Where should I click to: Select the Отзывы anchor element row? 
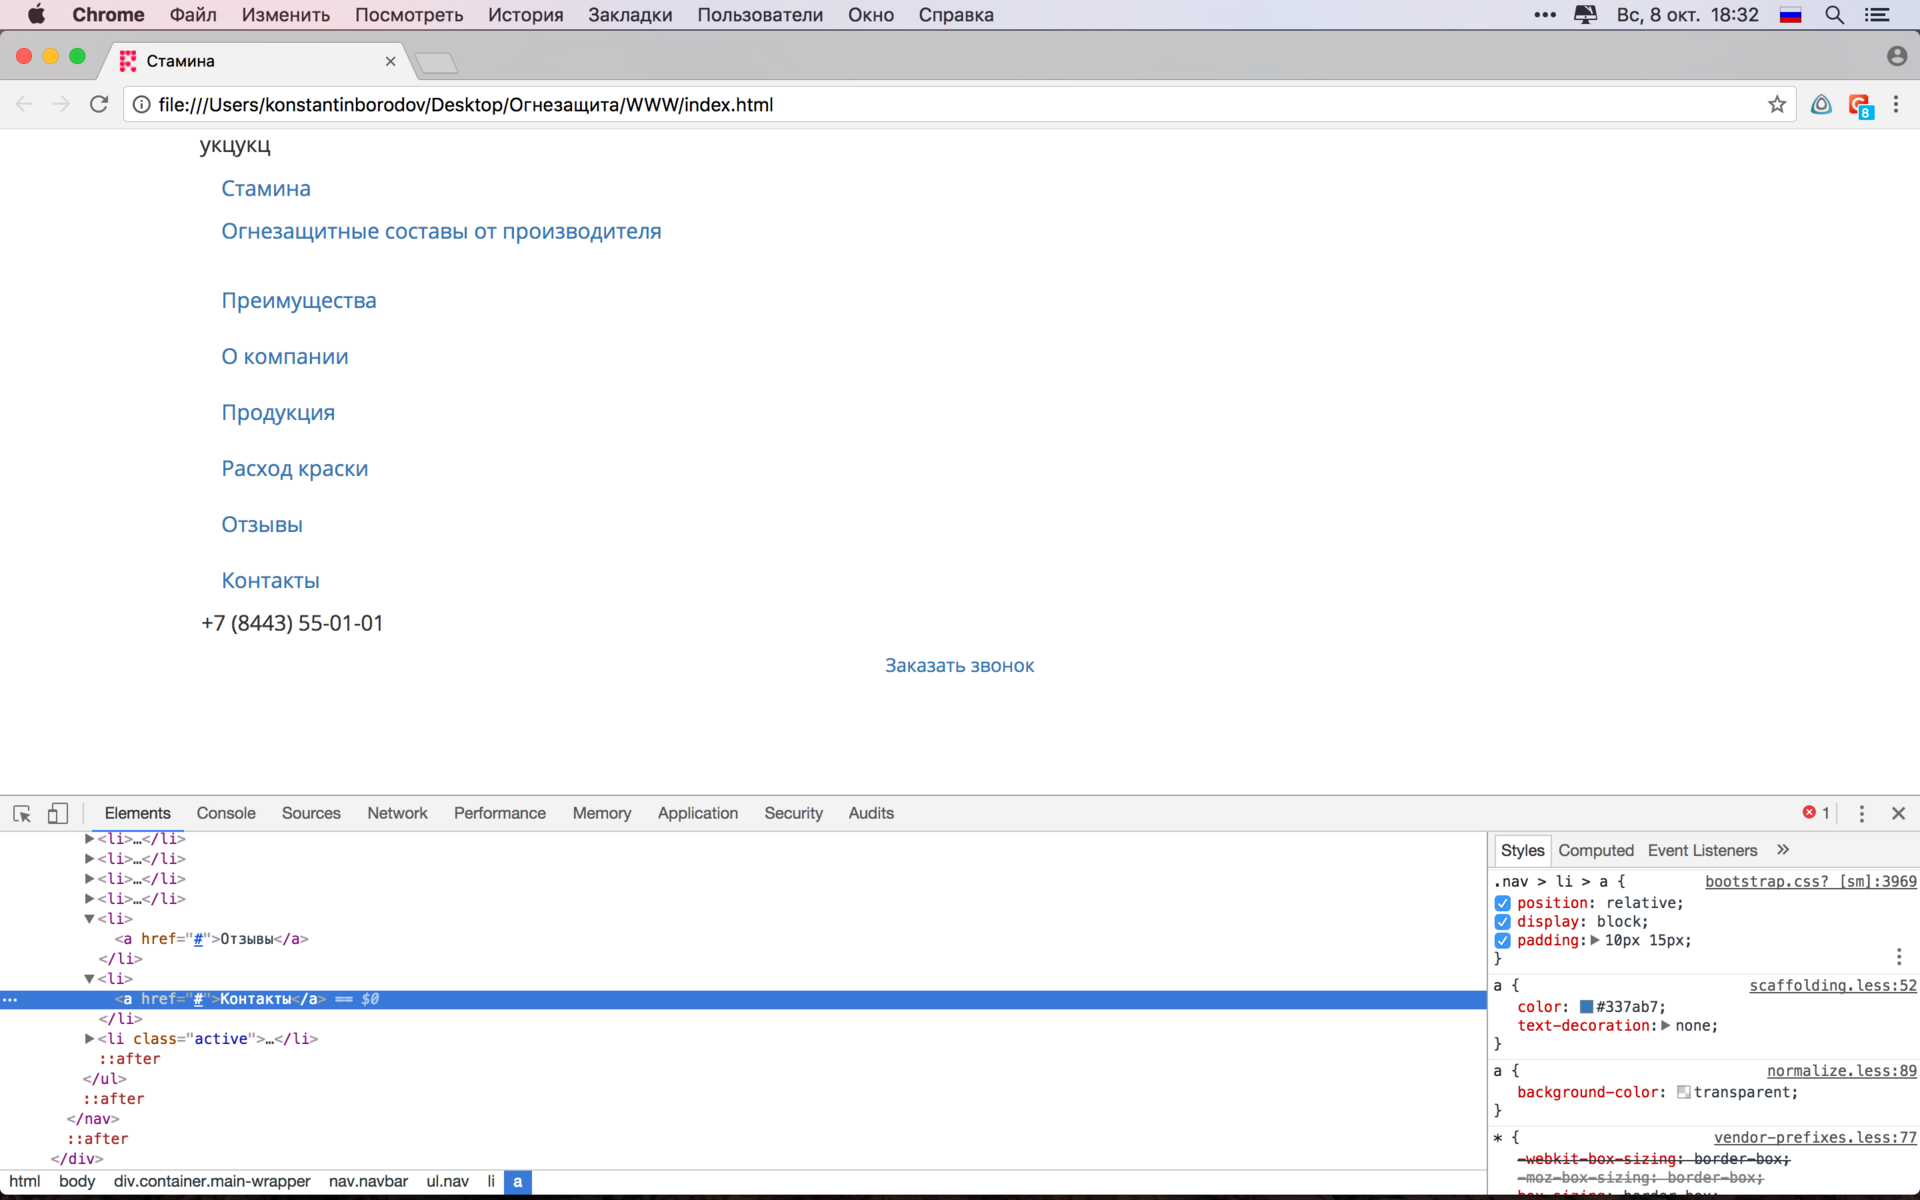743,939
